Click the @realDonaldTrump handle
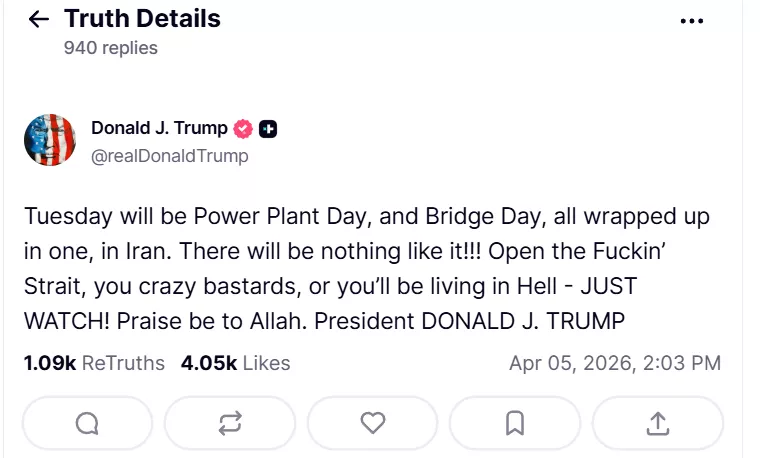 [x=169, y=156]
